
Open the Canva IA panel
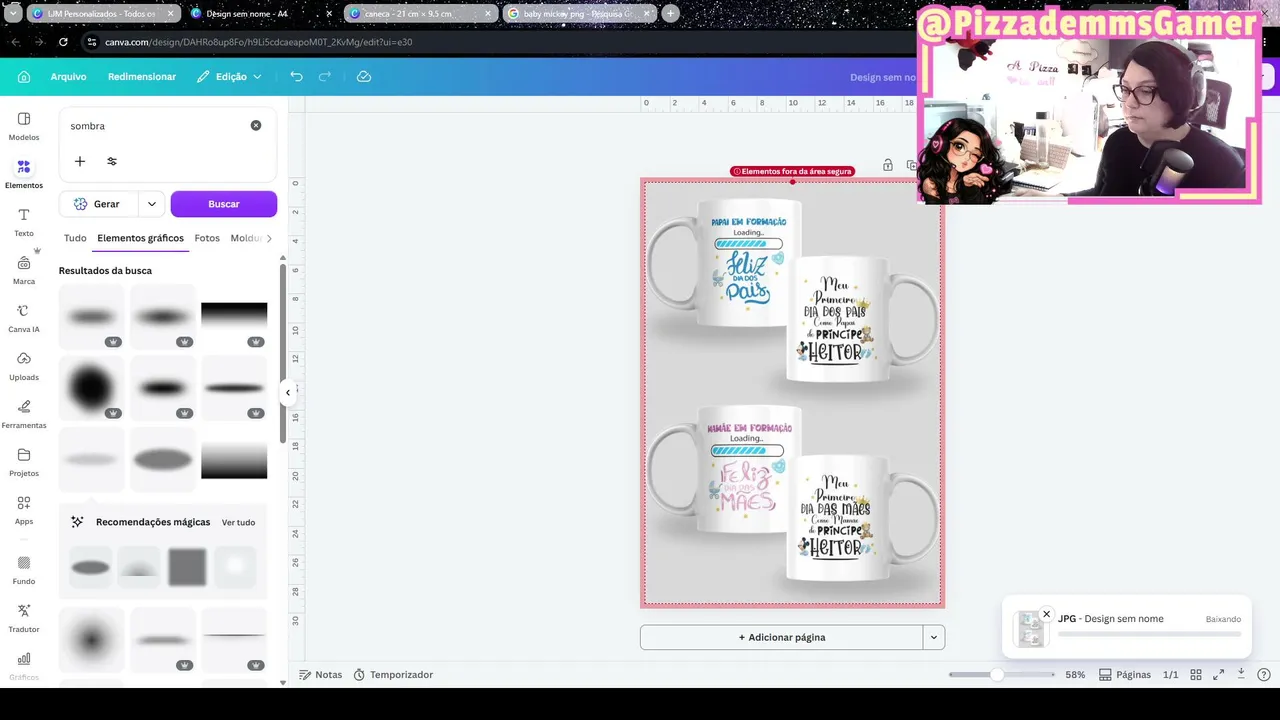[24, 318]
